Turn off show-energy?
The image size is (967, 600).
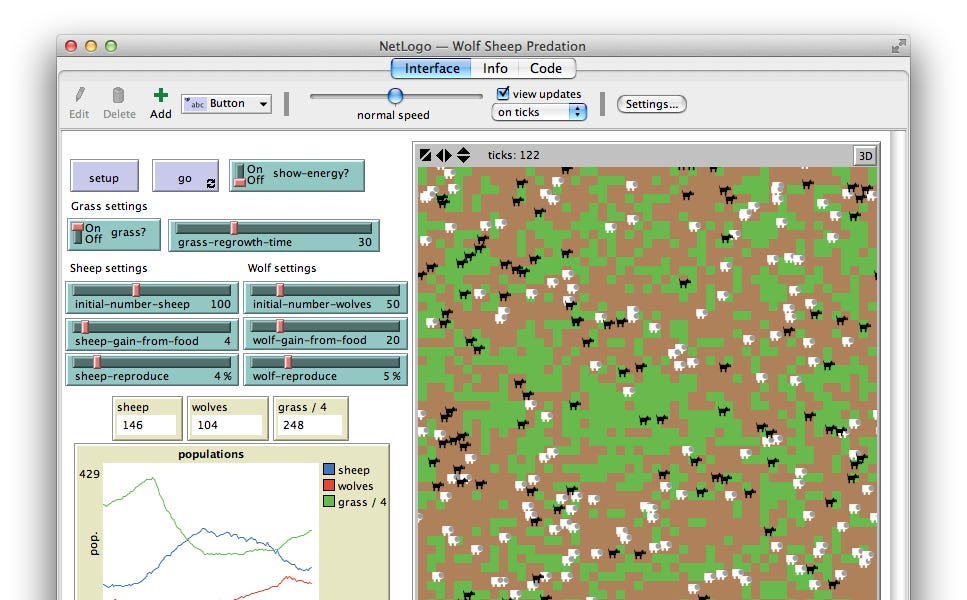tap(245, 180)
